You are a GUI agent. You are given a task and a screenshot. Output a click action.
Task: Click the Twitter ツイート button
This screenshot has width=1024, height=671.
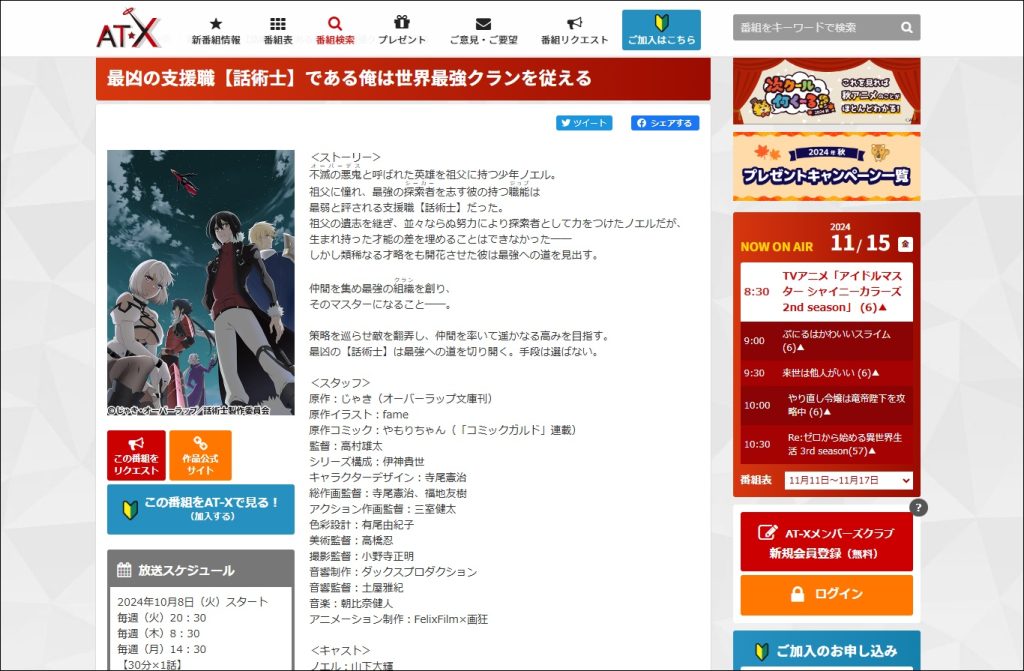584,123
